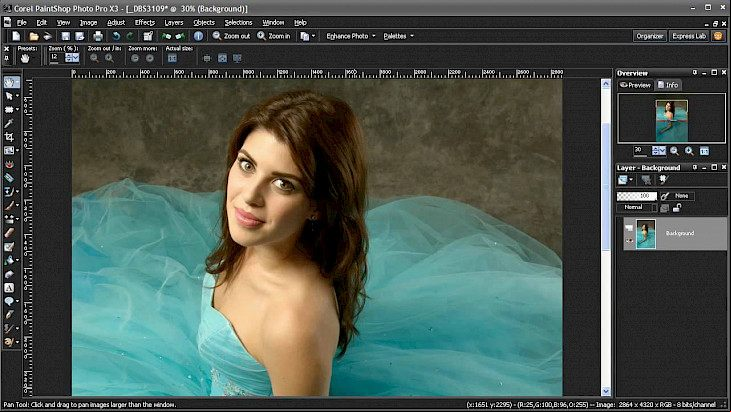731x412 pixels.
Task: Switch to the Preview tab
Action: 635,85
